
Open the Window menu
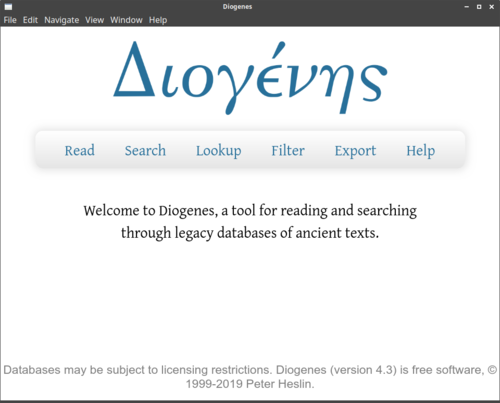126,20
